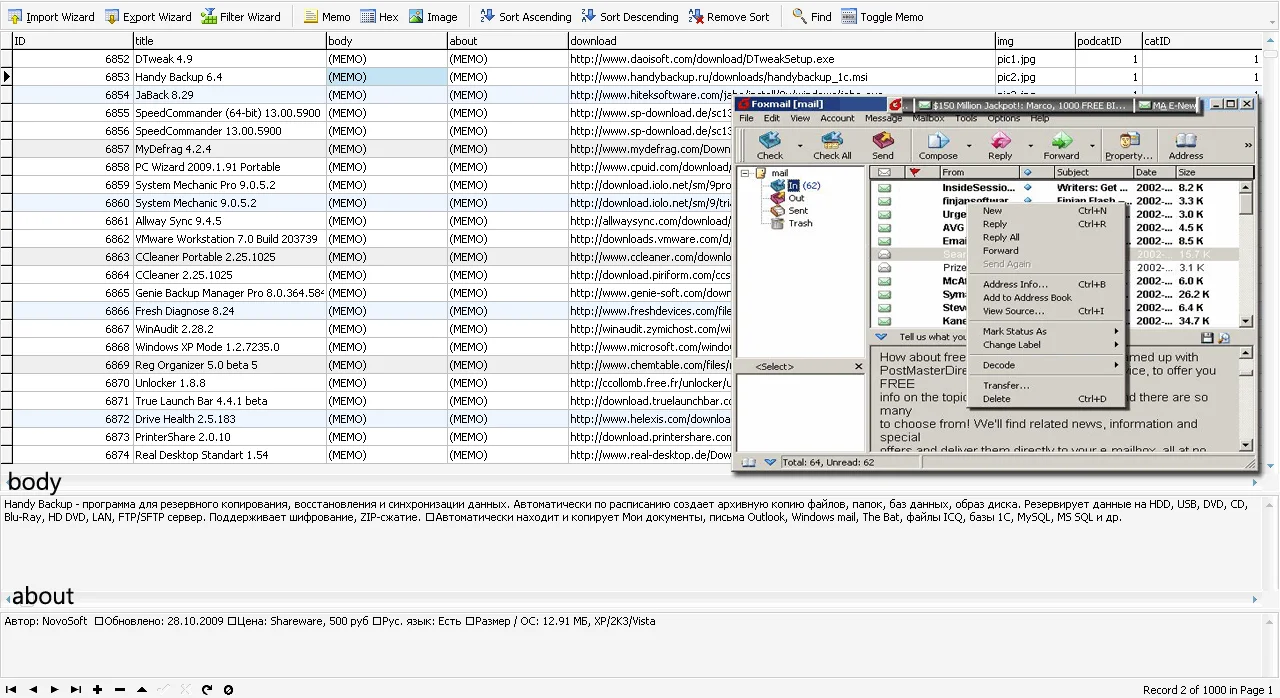1280x698 pixels.
Task: Open the Decode submenu arrow
Action: pos(1116,365)
